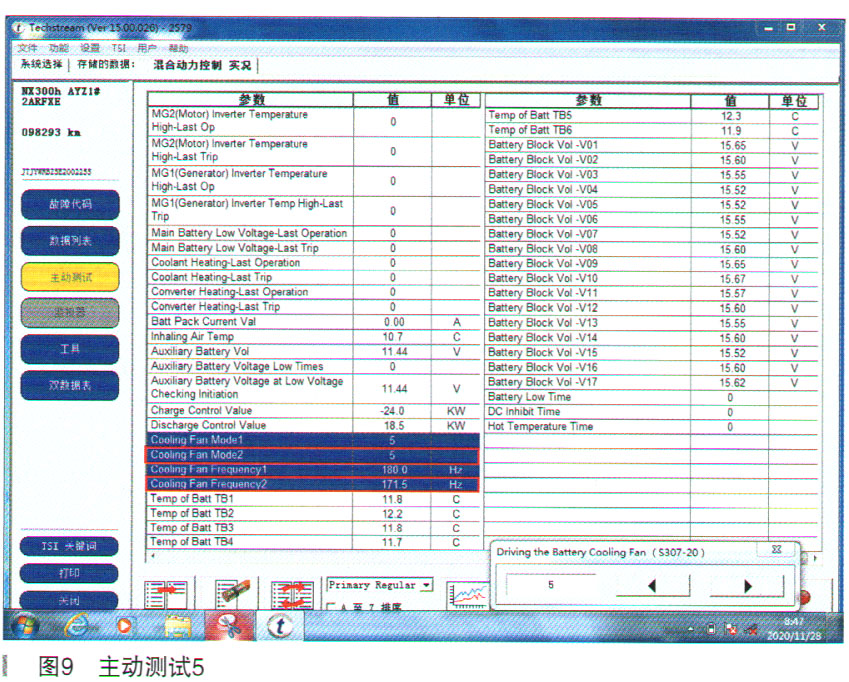Select the Cooling Fan Mode2 row
Viewport: 849px width, 682px height.
(313, 455)
